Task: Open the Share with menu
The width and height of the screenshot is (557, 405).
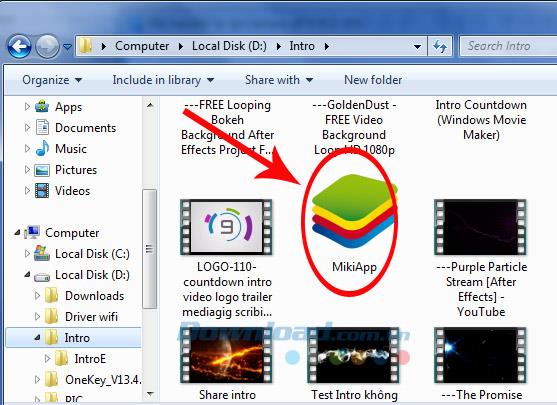Action: (279, 80)
